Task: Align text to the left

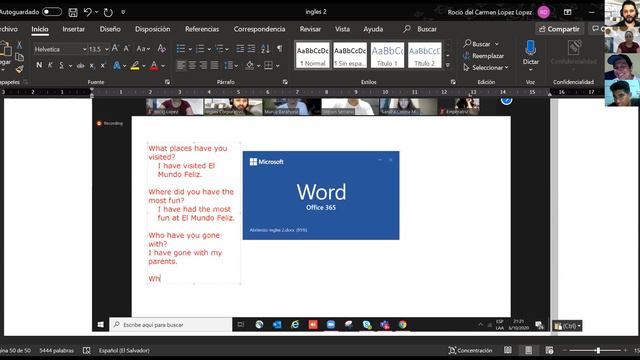Action: pyautogui.click(x=181, y=65)
